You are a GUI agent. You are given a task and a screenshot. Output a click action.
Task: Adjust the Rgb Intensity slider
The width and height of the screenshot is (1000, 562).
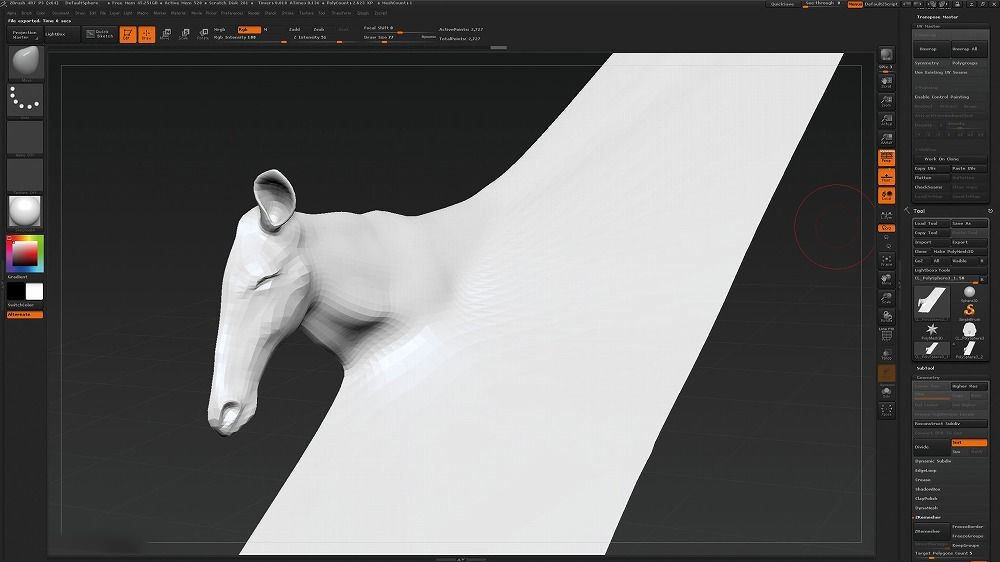(250, 38)
